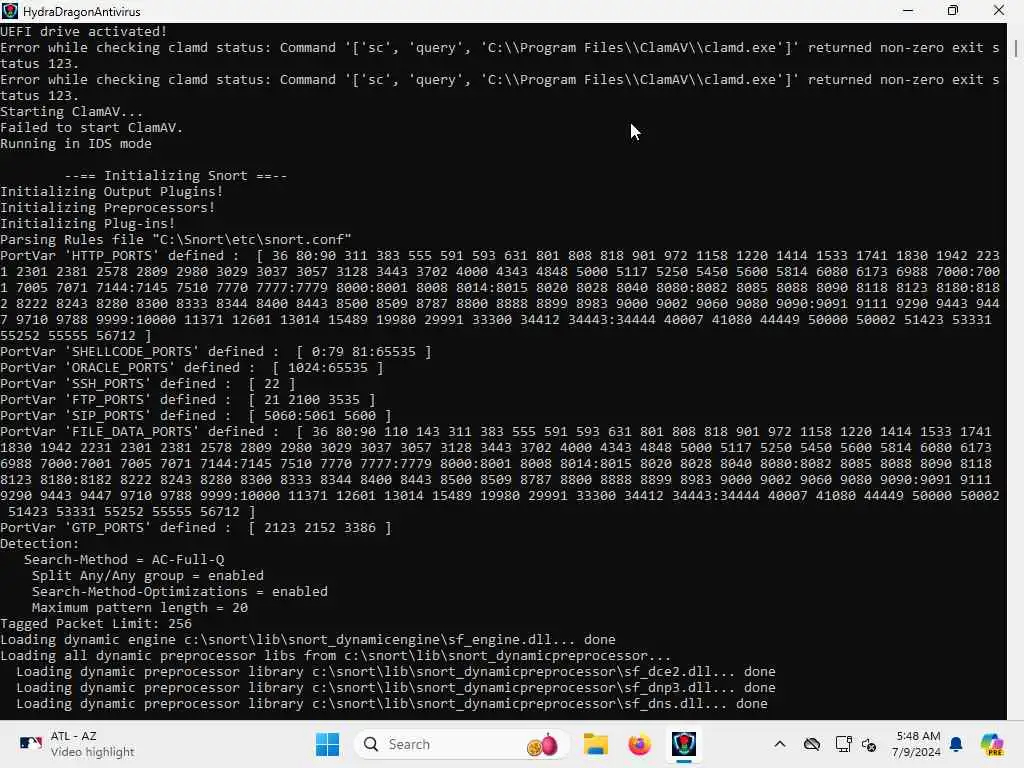Click the taskbar Search box
This screenshot has height=768, width=1024.
pyautogui.click(x=462, y=744)
